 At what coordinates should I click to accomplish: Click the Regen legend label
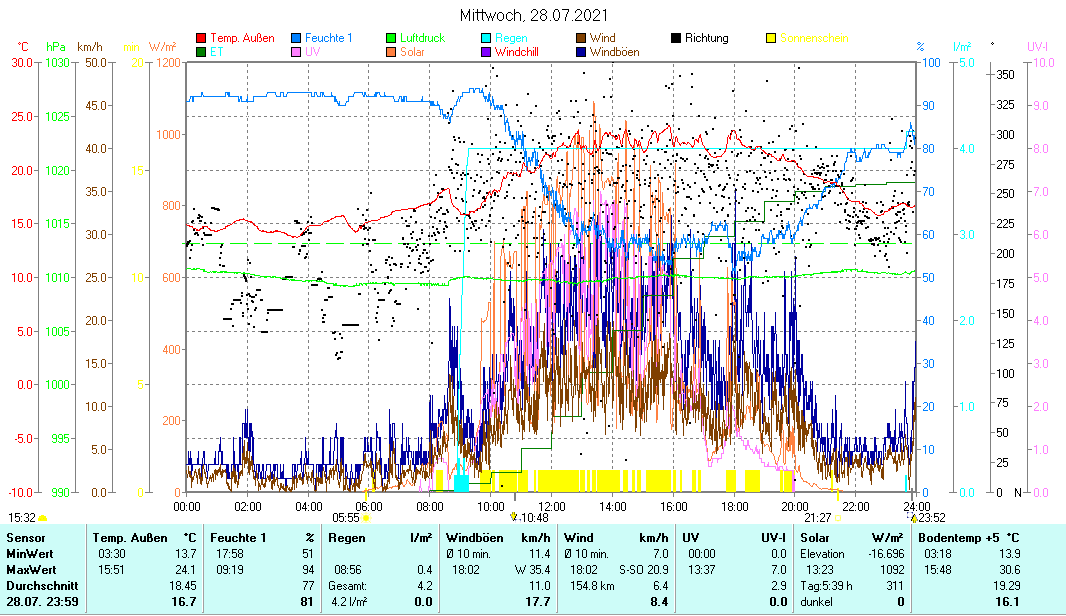coord(511,38)
